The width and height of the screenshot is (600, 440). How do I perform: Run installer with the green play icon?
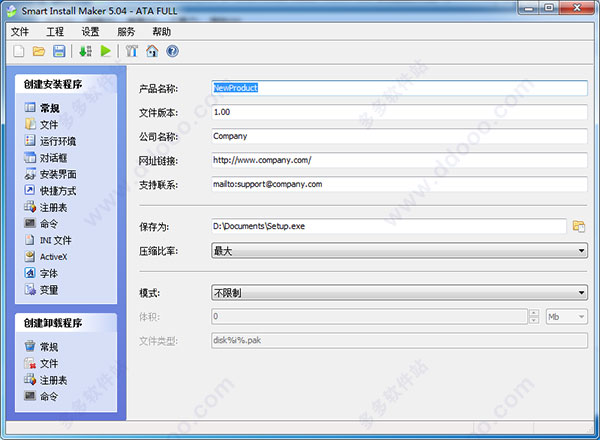click(106, 51)
